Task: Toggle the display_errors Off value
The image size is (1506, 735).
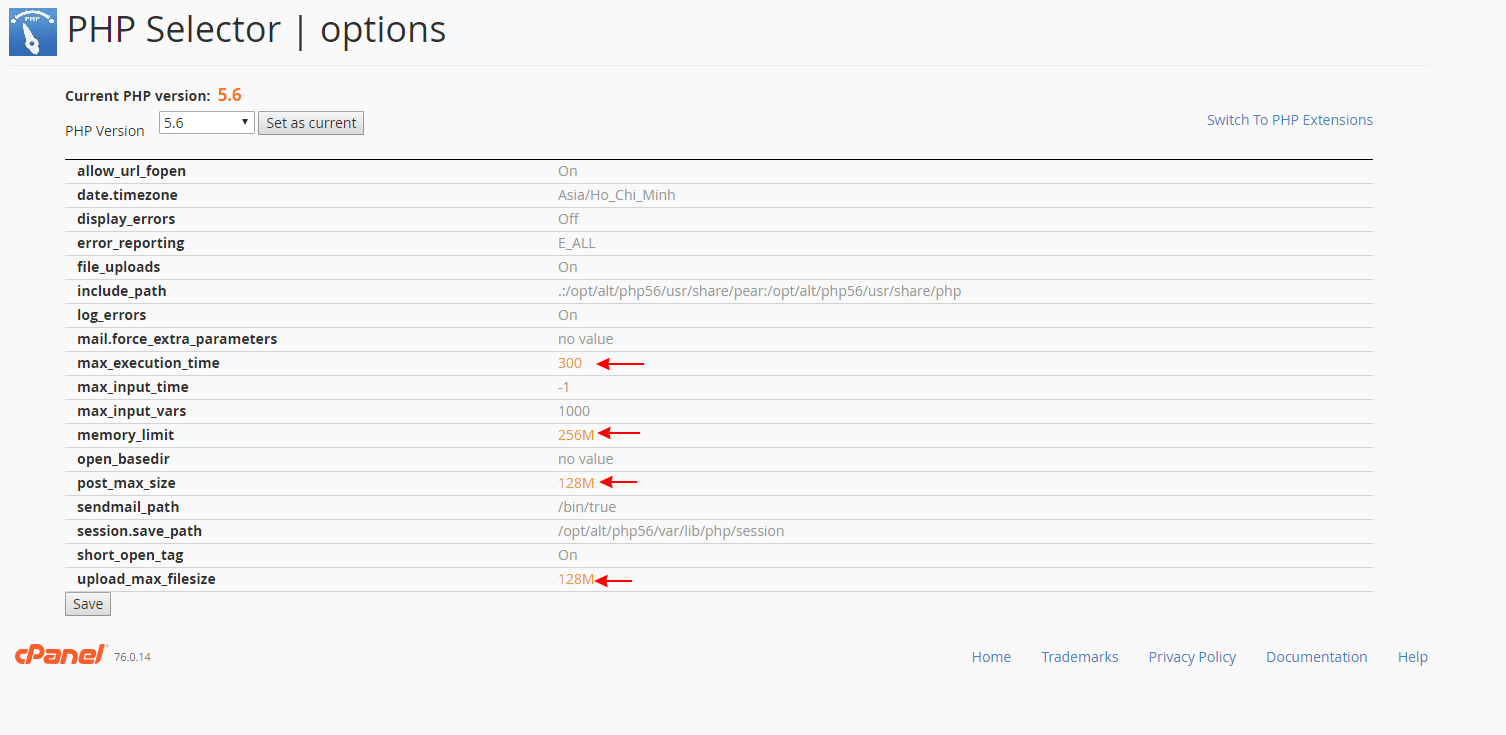Action: 568,219
